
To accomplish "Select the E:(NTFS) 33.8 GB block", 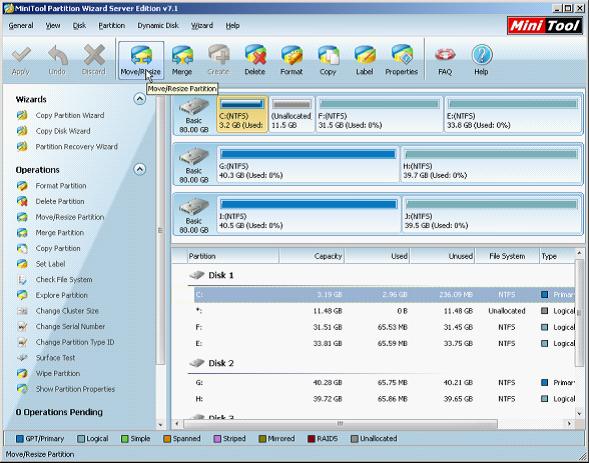I will pos(513,115).
